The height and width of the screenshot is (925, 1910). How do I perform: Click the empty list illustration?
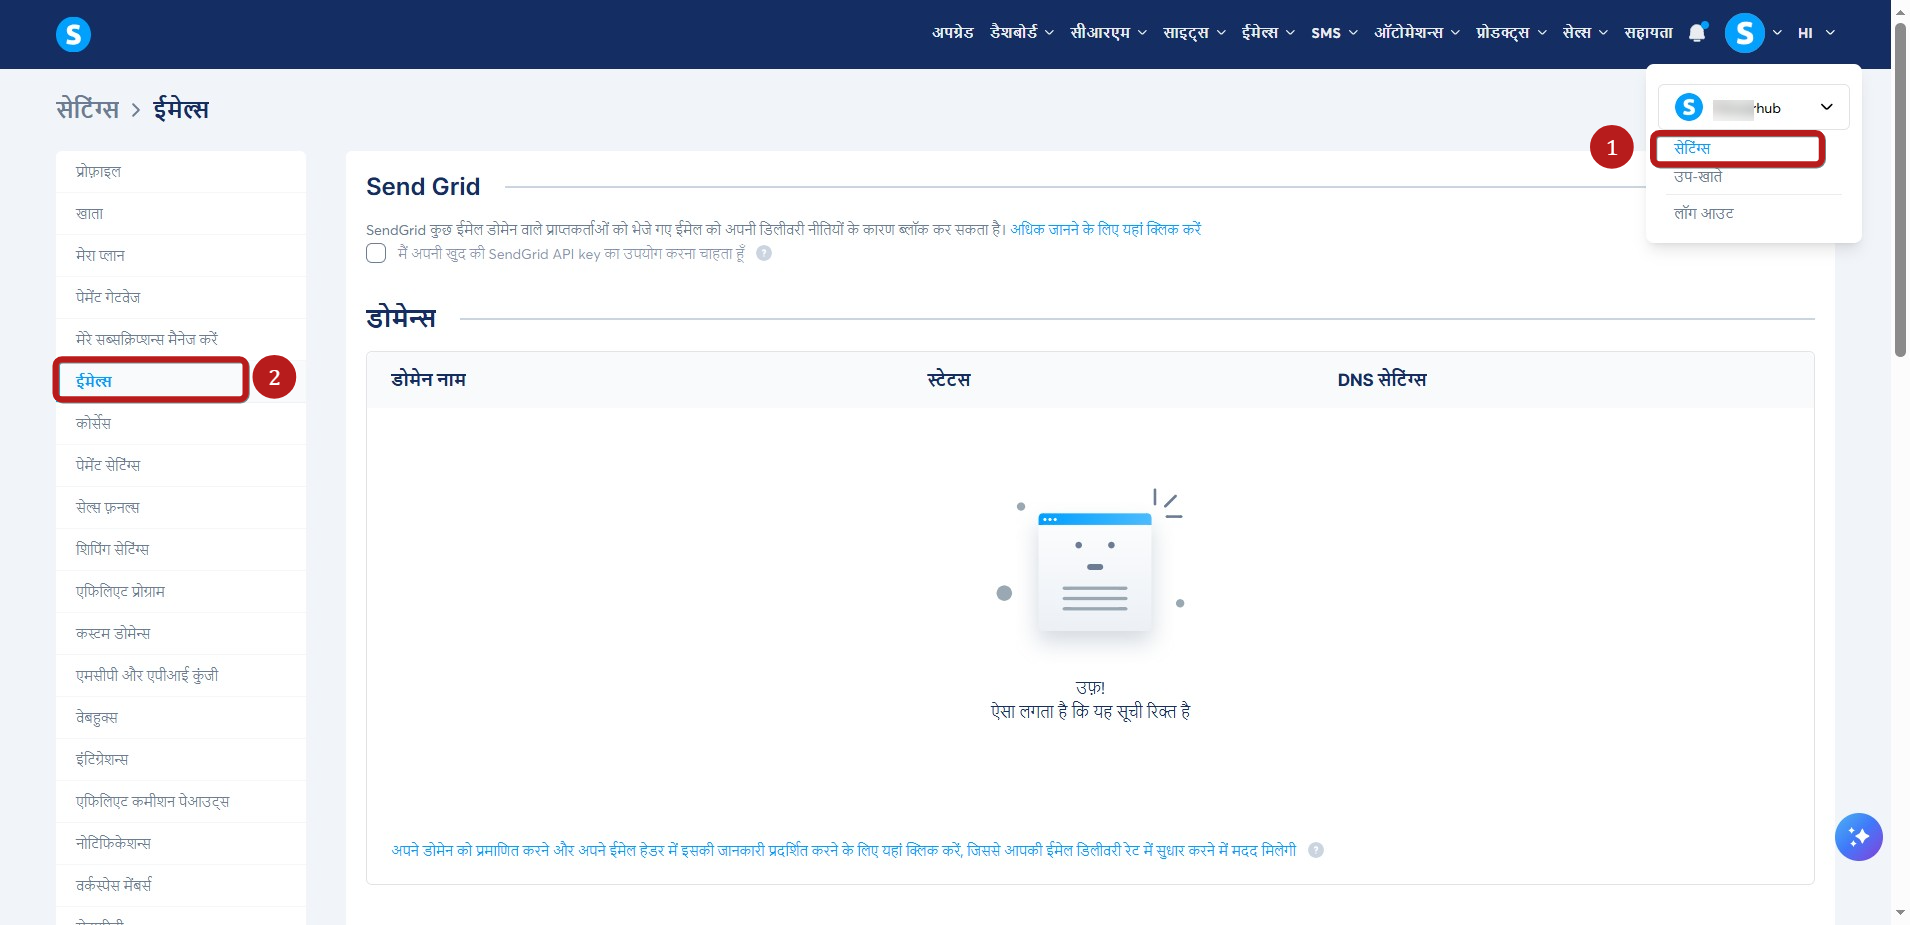pyautogui.click(x=1091, y=565)
